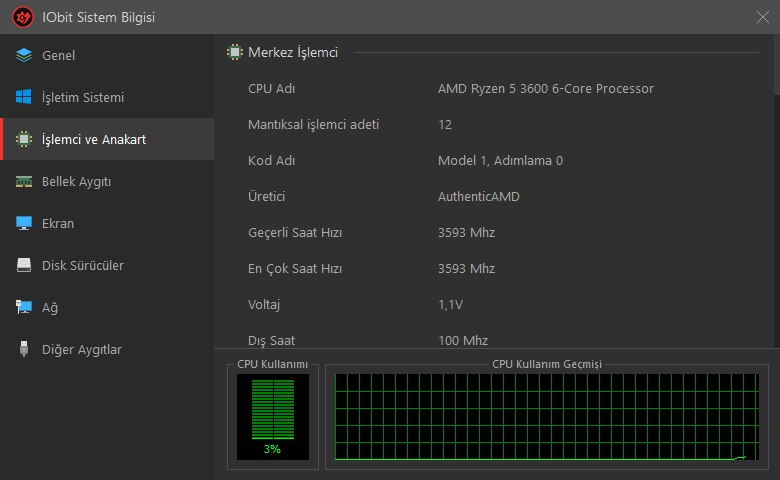780x480 pixels.
Task: Click the Dış Saat value 100 Mhz
Action: [x=463, y=340]
